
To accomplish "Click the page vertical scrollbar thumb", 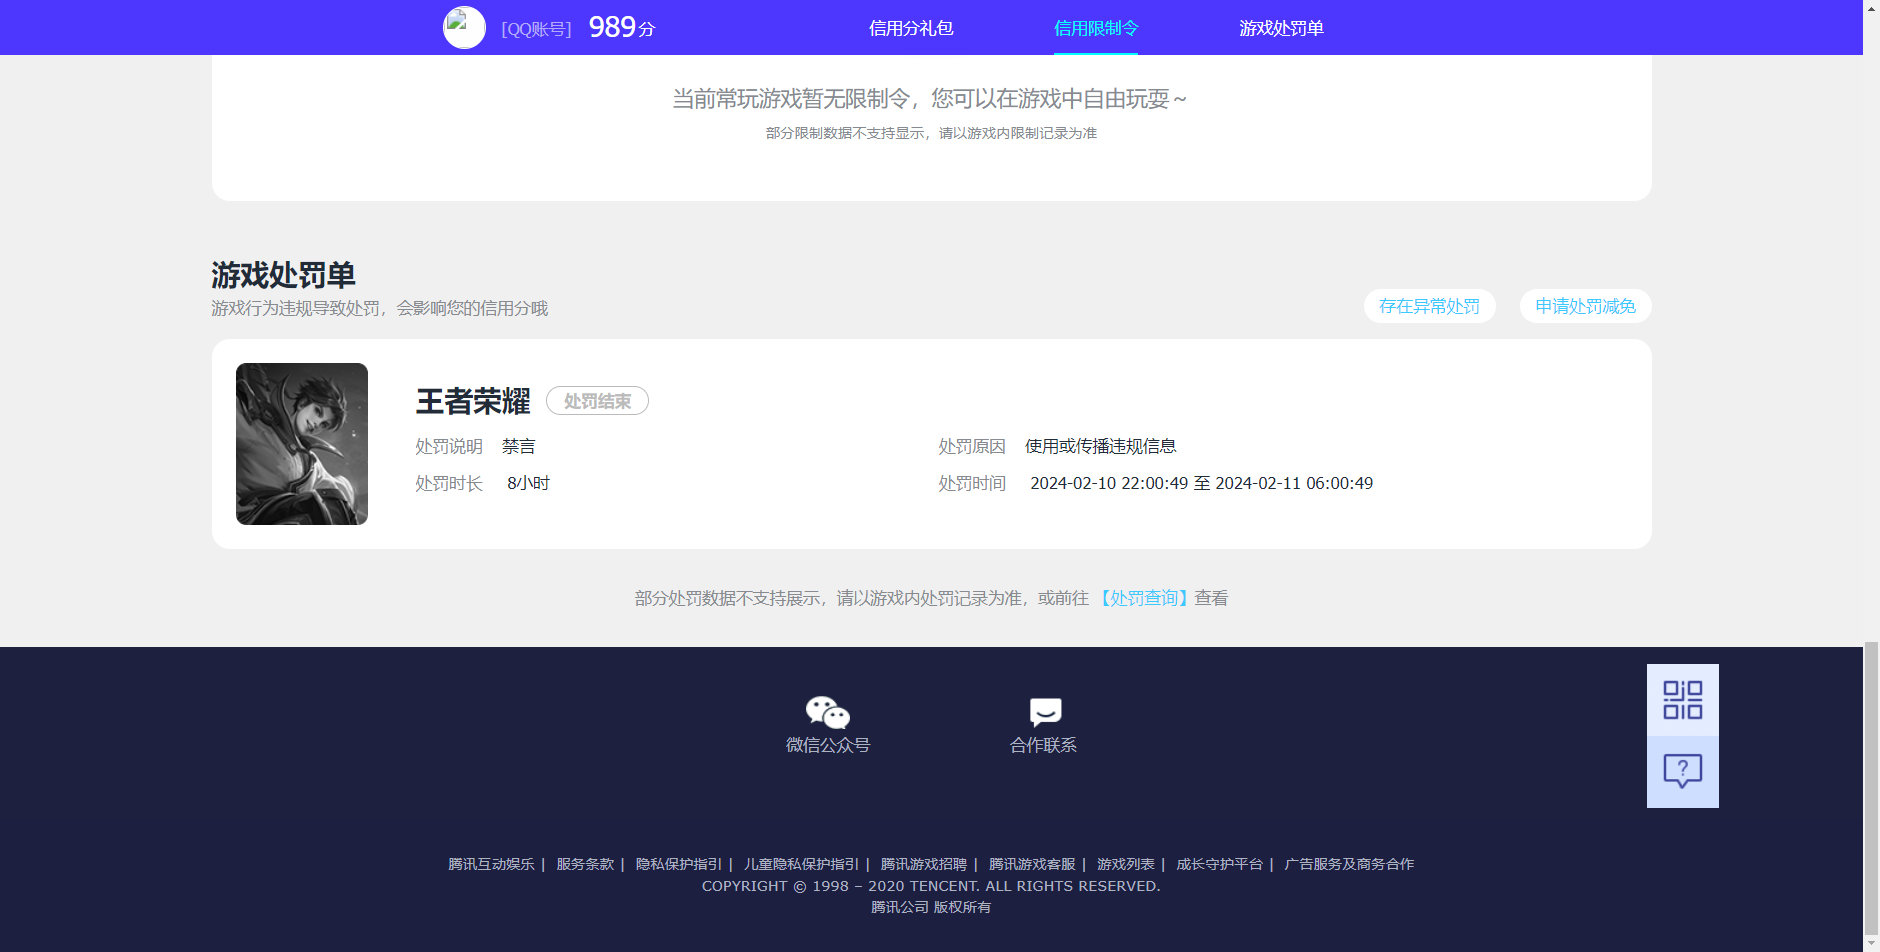I will [1871, 788].
